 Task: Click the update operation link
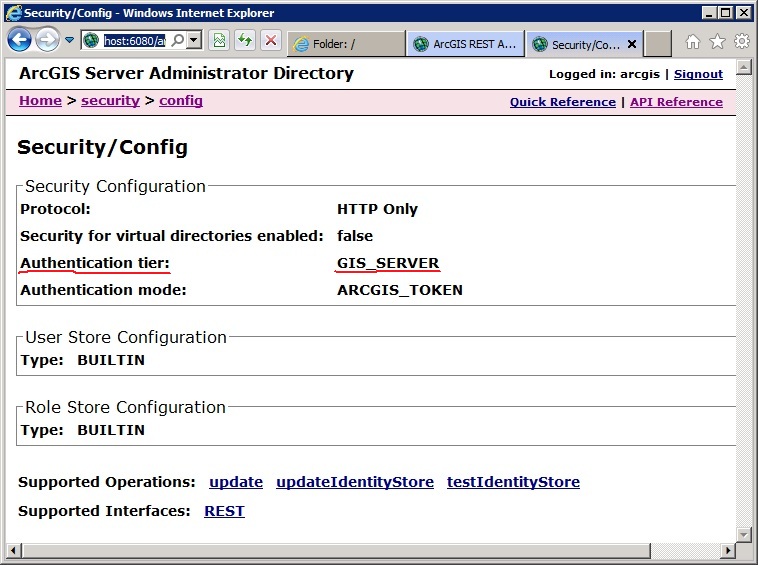[x=236, y=482]
